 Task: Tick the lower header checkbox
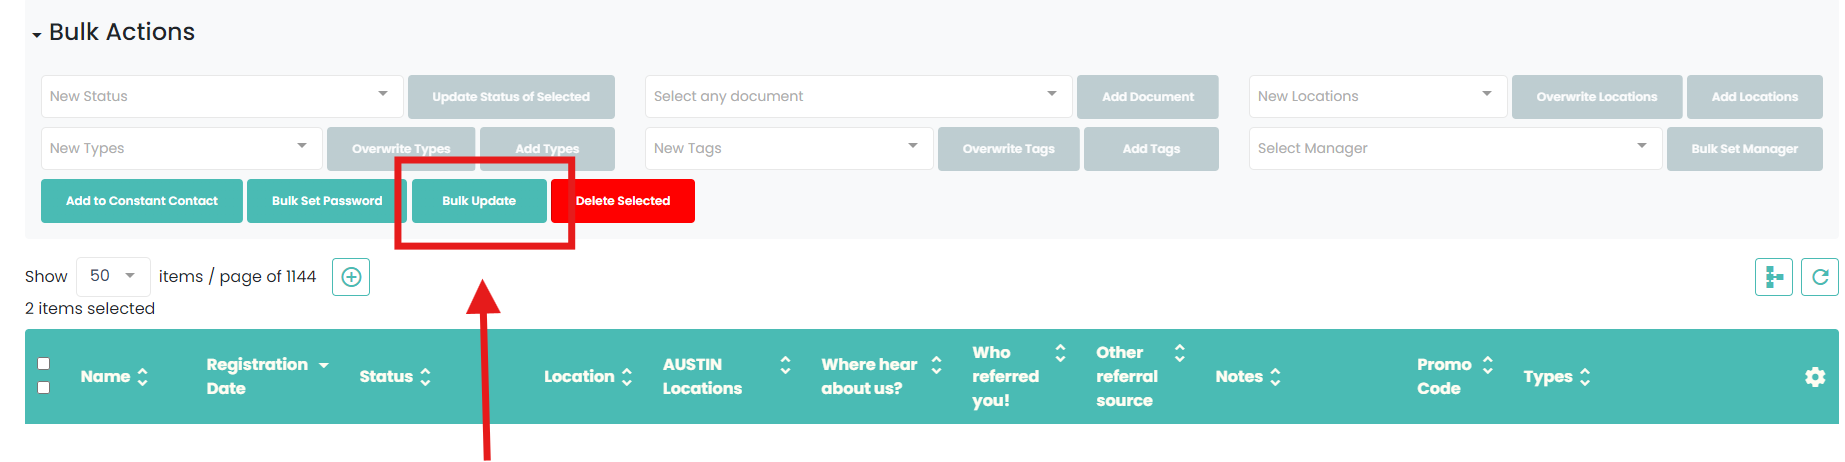pyautogui.click(x=43, y=387)
